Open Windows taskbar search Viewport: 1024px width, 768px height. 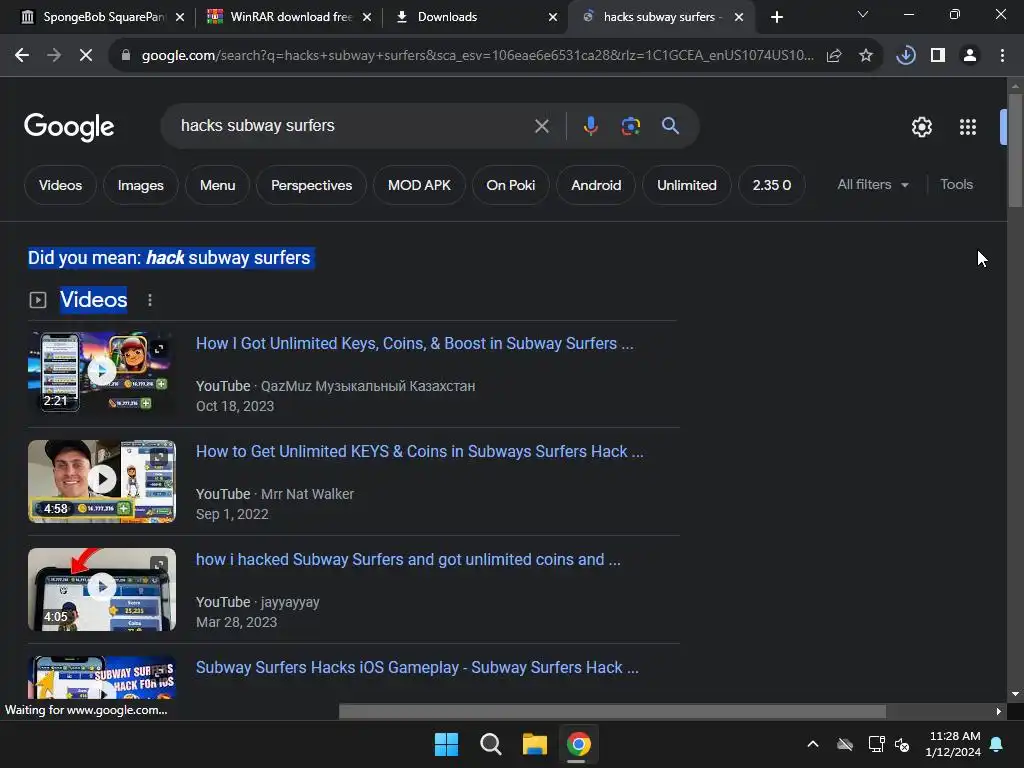click(x=490, y=744)
